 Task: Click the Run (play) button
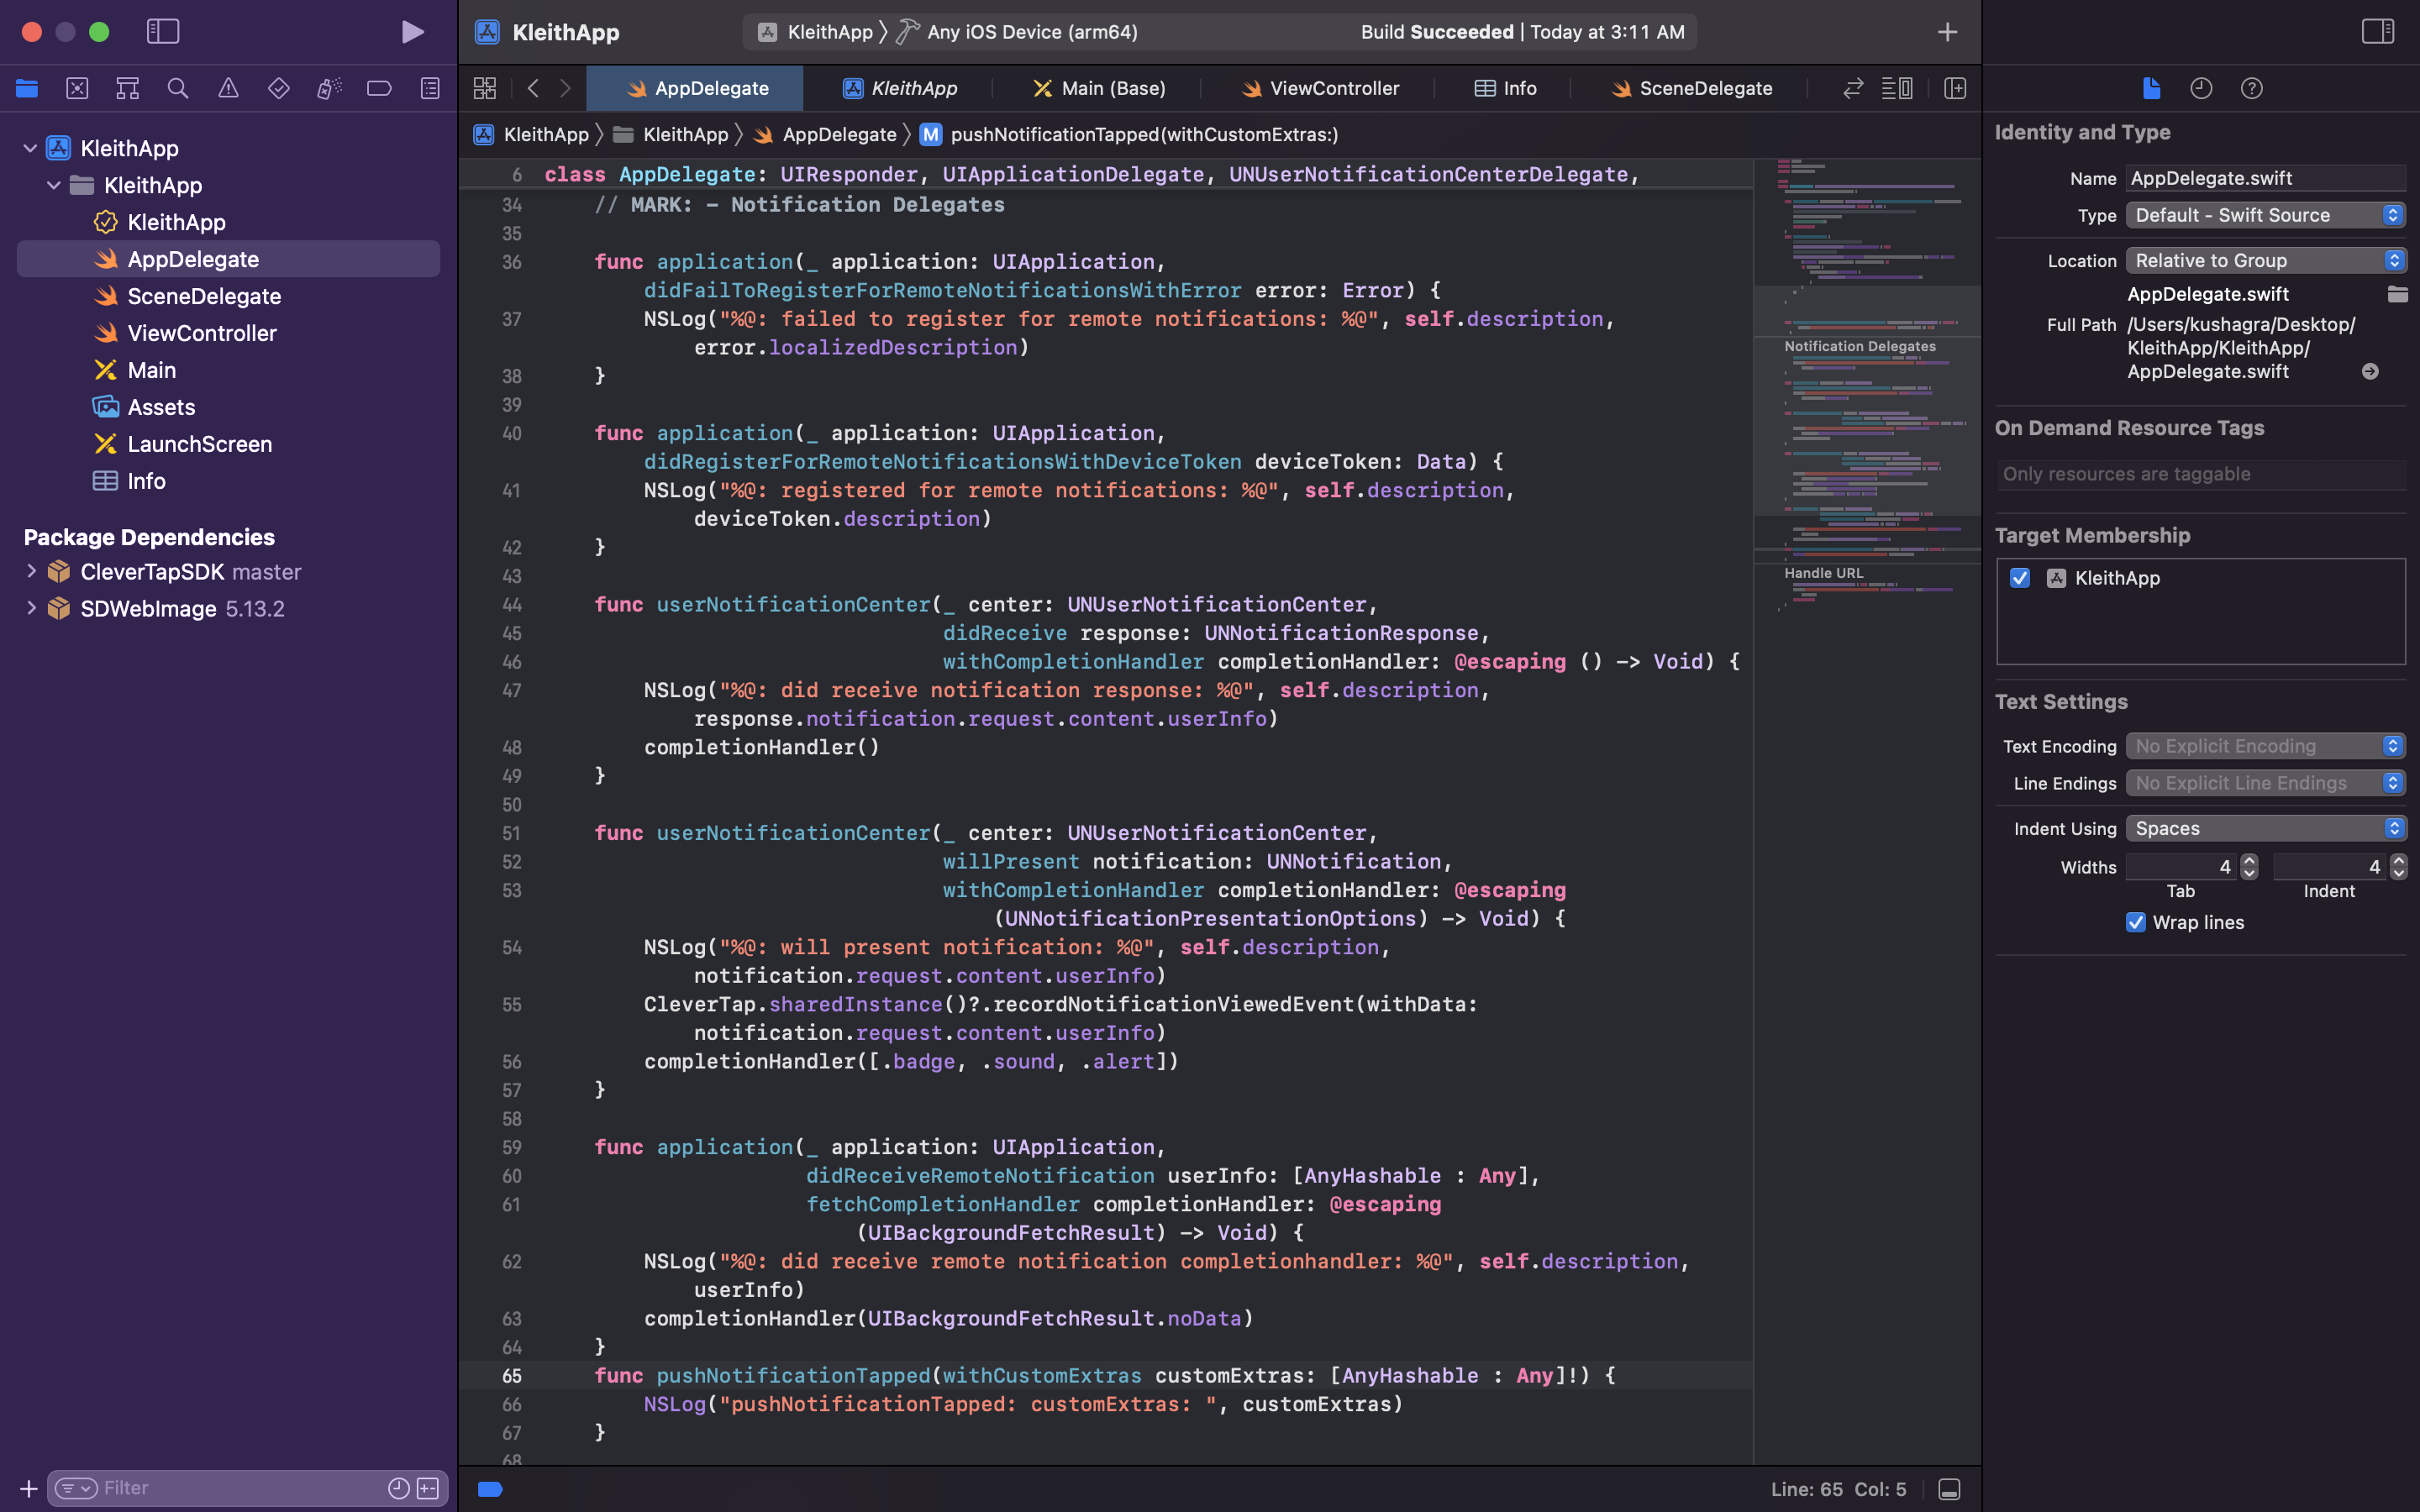click(x=412, y=32)
